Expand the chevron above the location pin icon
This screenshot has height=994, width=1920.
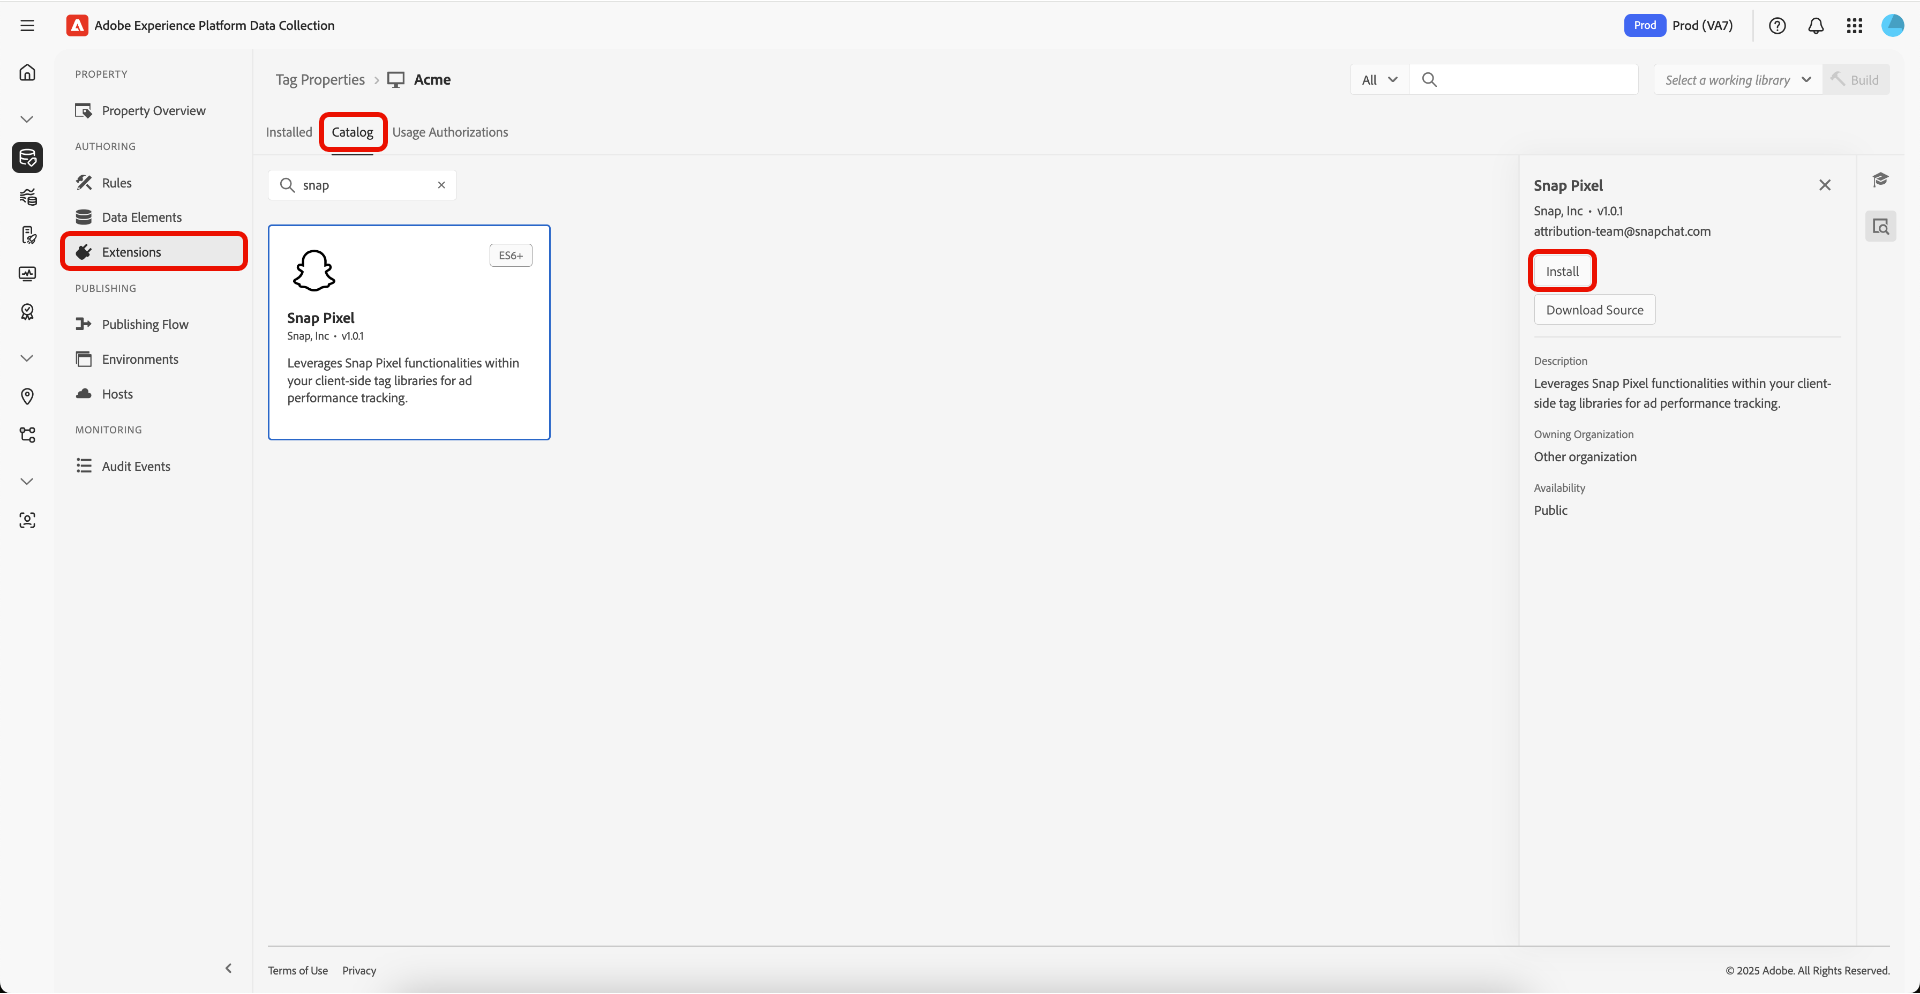(27, 358)
